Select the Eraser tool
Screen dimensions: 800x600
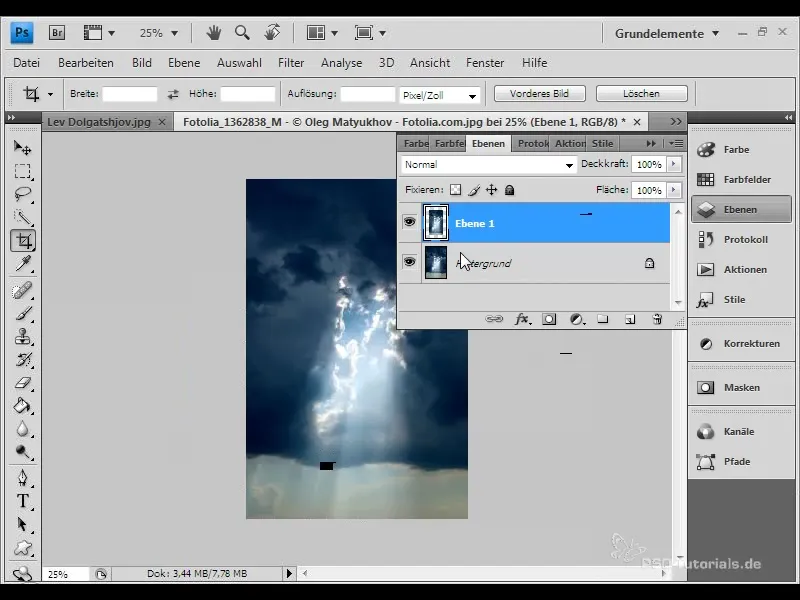pyautogui.click(x=22, y=383)
